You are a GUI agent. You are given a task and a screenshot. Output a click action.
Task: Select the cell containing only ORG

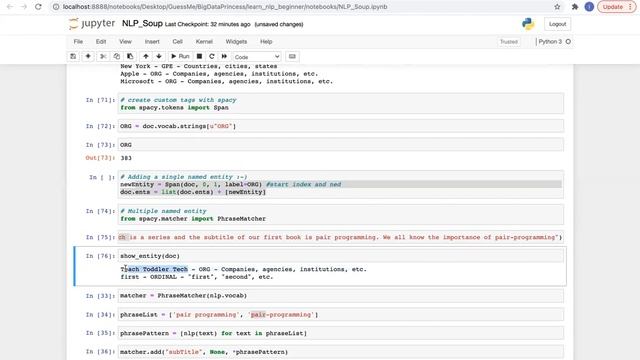pyautogui.click(x=341, y=145)
